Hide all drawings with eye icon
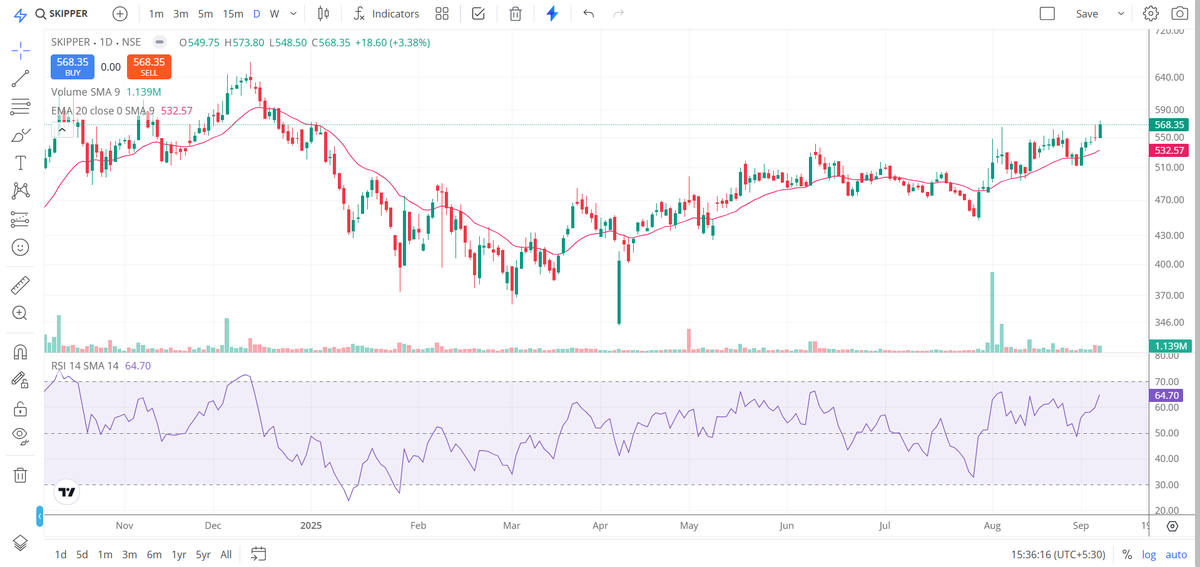Screen dimensions: 1200x567 click(x=20, y=436)
